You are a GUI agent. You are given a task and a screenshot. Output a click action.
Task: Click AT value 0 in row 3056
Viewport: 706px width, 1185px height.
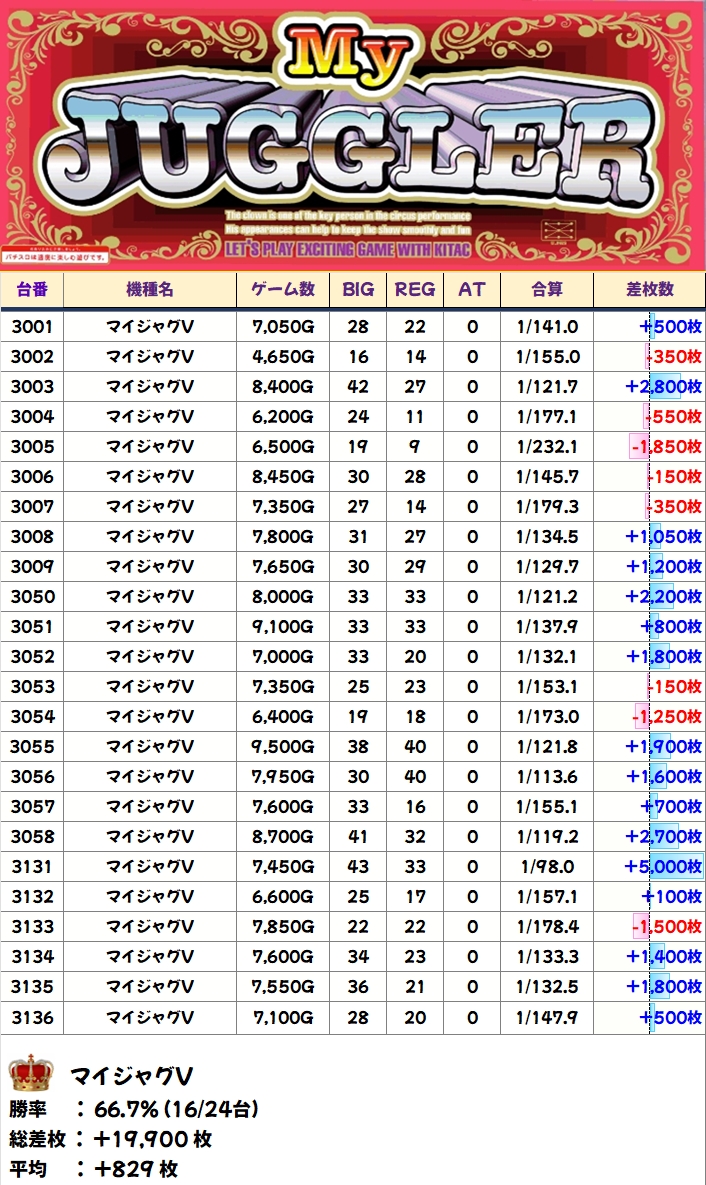(472, 777)
